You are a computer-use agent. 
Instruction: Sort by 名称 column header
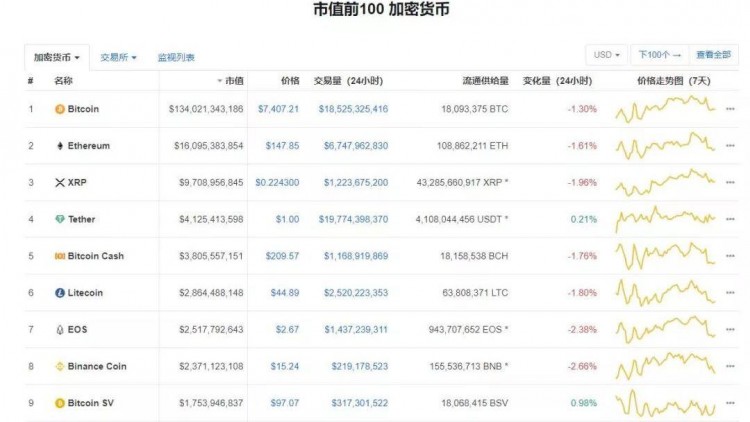pos(63,81)
